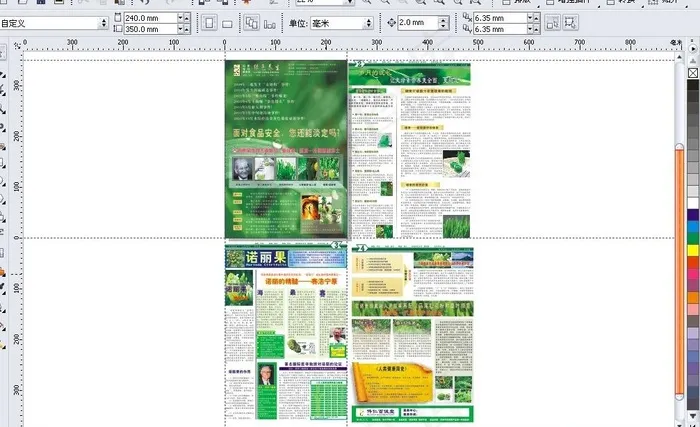700x427 pixels.
Task: Apply page layout to current page only
Action: (270, 22)
